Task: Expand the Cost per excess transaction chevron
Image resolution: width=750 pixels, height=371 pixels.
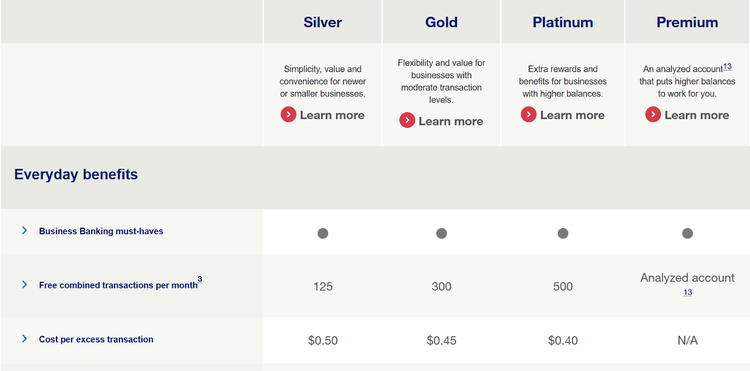Action: (x=25, y=338)
